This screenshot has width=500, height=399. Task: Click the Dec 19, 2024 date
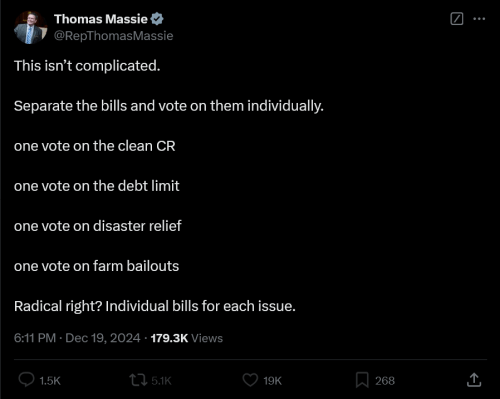[x=103, y=338]
